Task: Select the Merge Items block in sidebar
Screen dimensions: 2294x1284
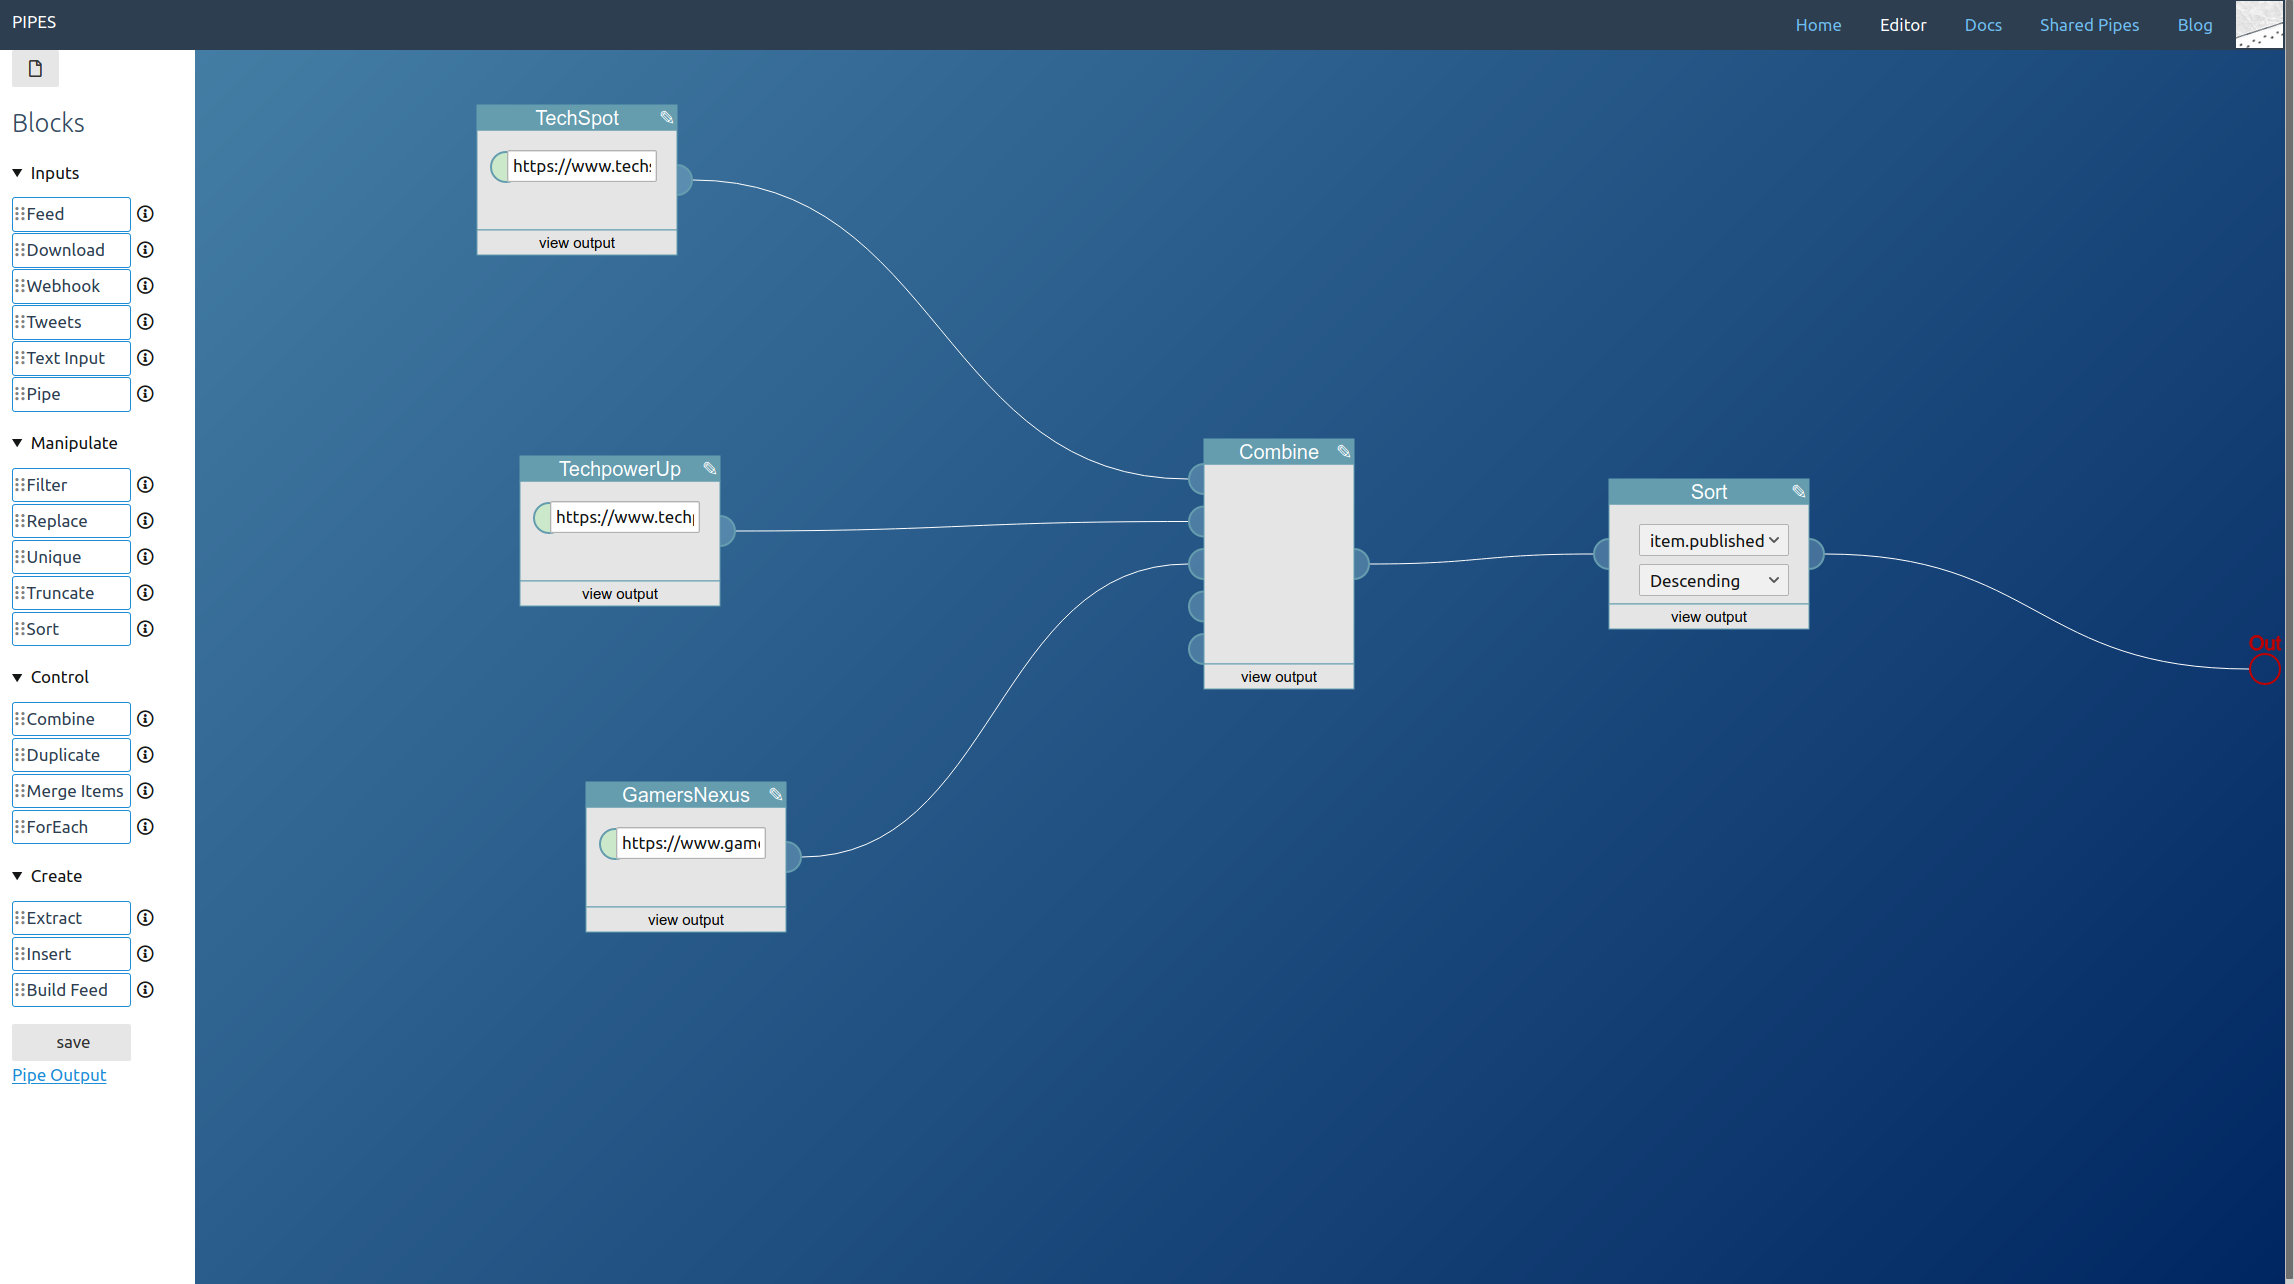Action: click(x=71, y=791)
